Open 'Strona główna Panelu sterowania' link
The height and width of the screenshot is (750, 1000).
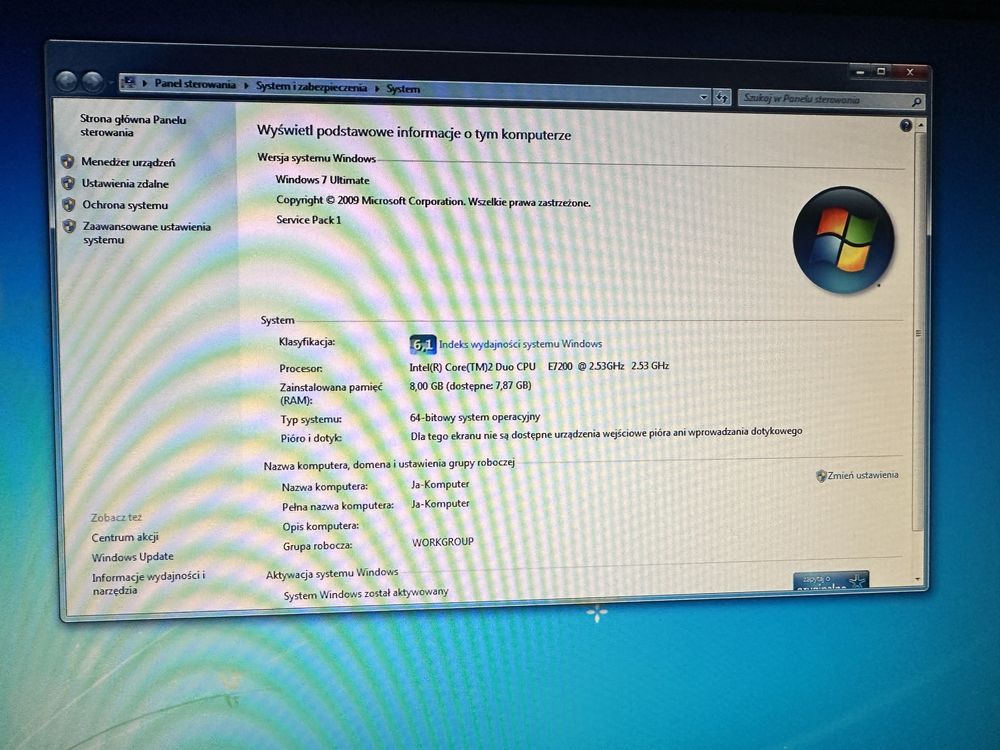click(133, 126)
